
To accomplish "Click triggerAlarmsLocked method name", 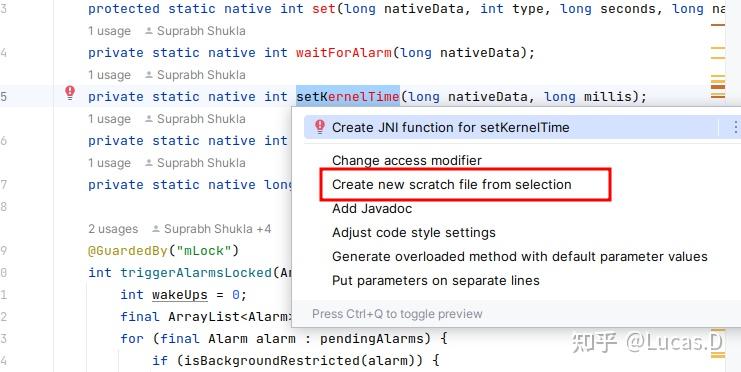I will [196, 273].
